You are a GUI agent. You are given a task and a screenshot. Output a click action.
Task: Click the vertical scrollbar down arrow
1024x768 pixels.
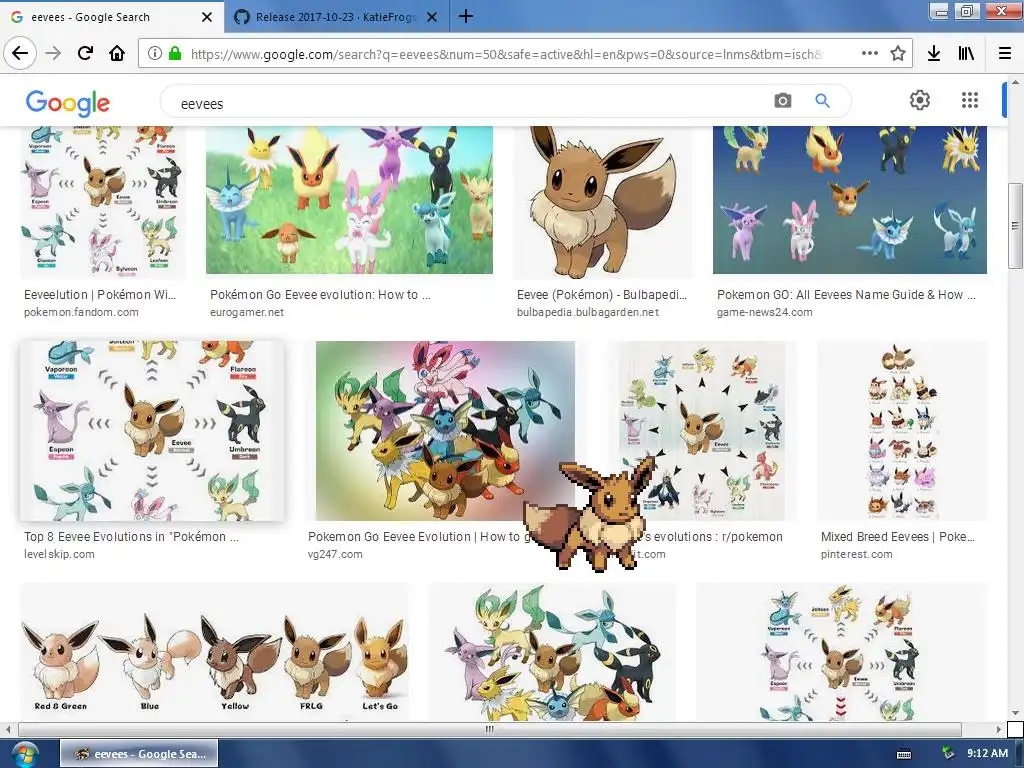[1015, 712]
